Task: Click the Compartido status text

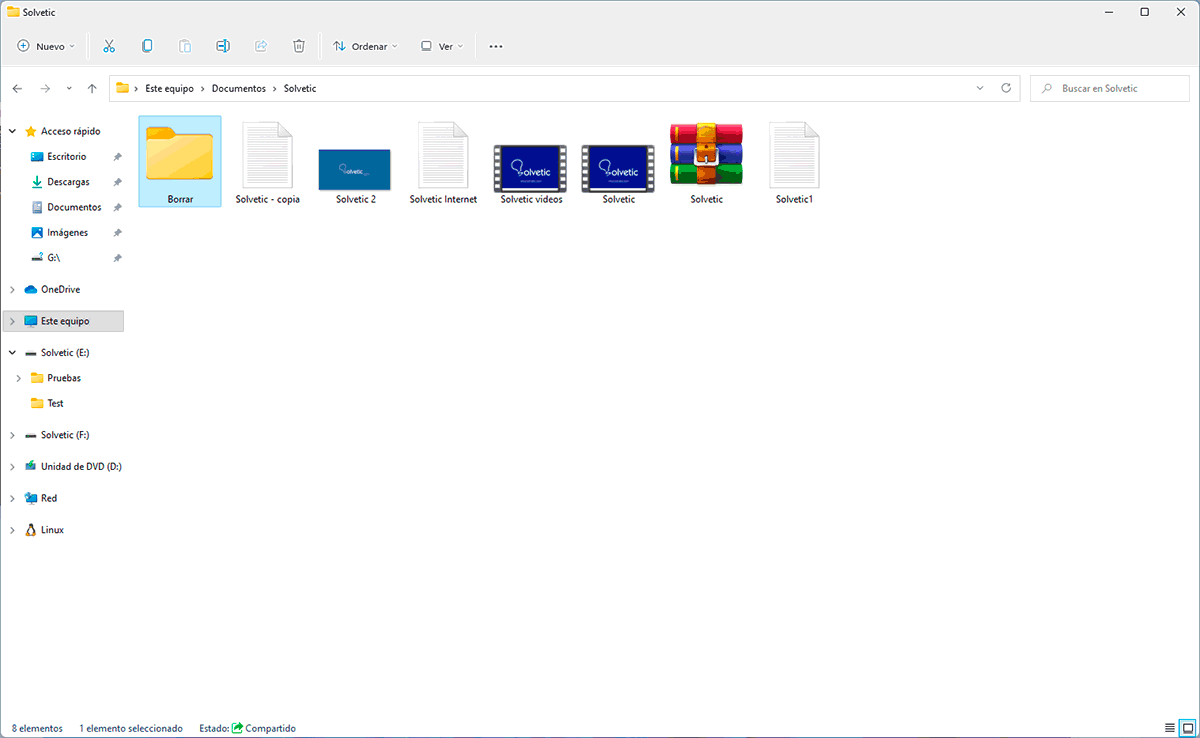Action: tap(270, 728)
